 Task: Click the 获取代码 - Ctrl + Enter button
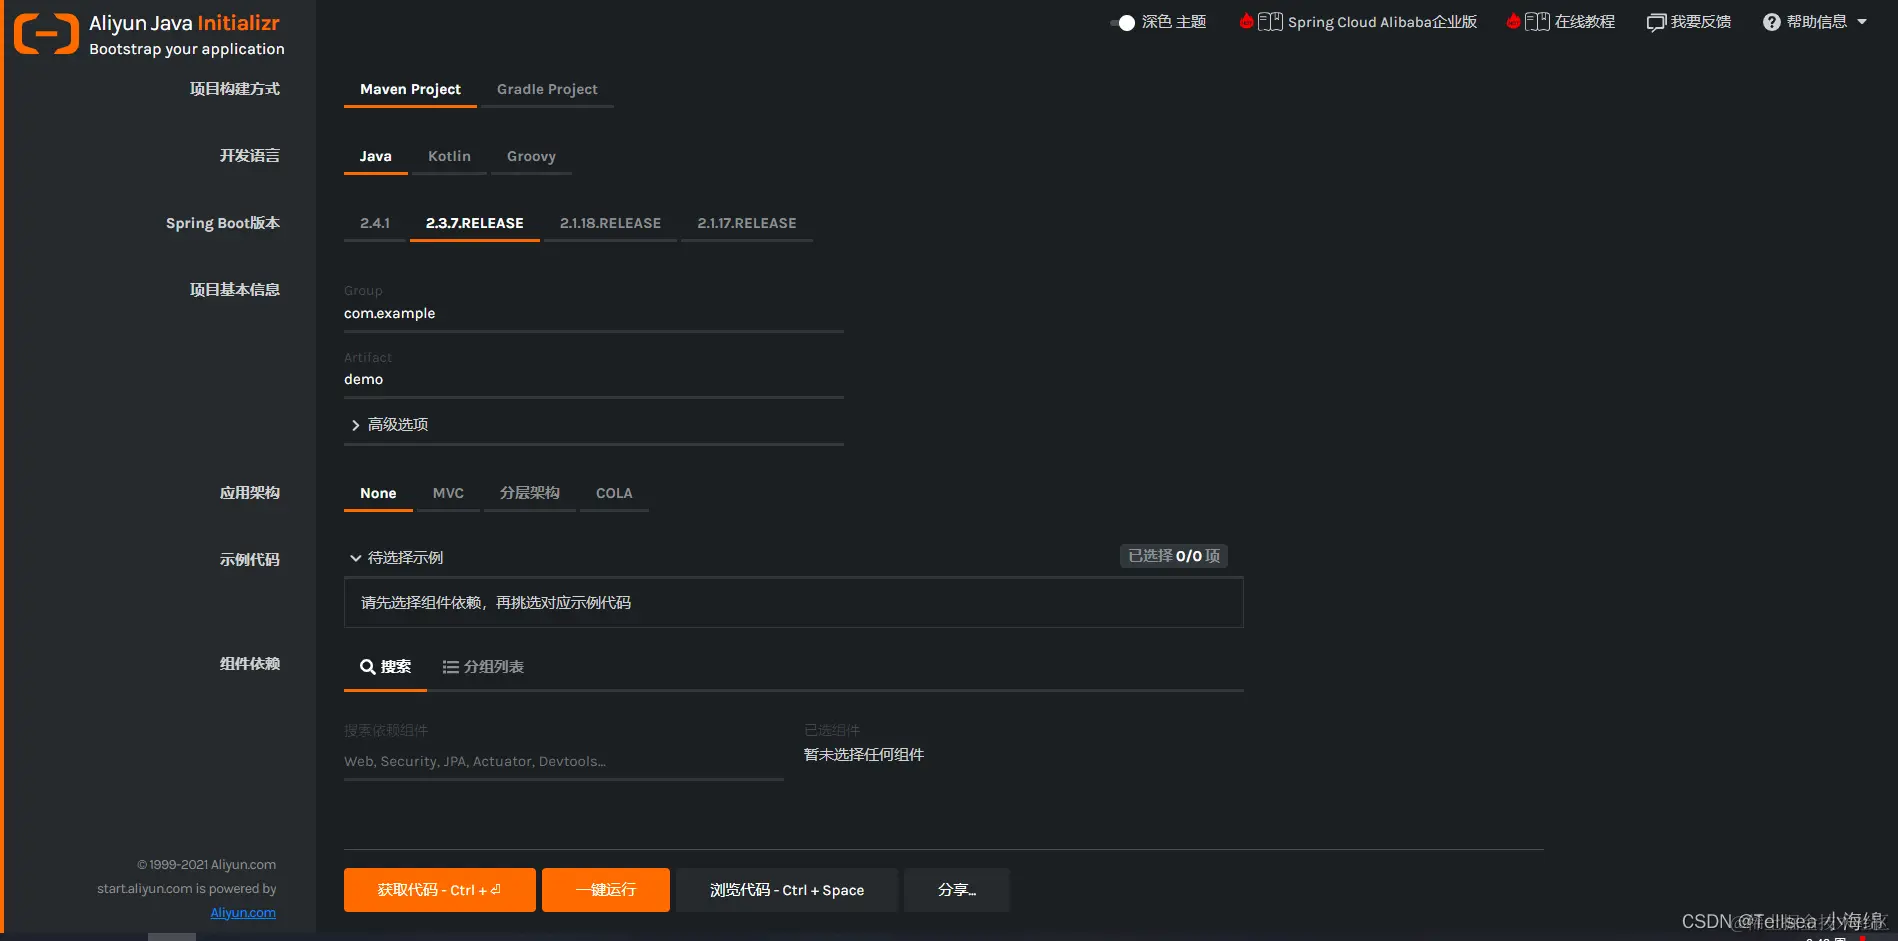point(440,890)
